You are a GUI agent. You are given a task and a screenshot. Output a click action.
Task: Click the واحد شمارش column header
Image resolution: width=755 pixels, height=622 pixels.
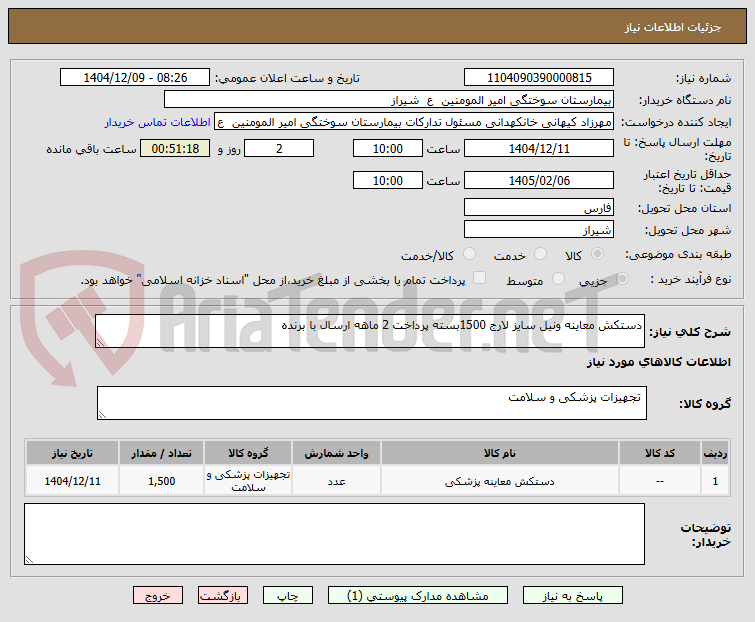(336, 453)
